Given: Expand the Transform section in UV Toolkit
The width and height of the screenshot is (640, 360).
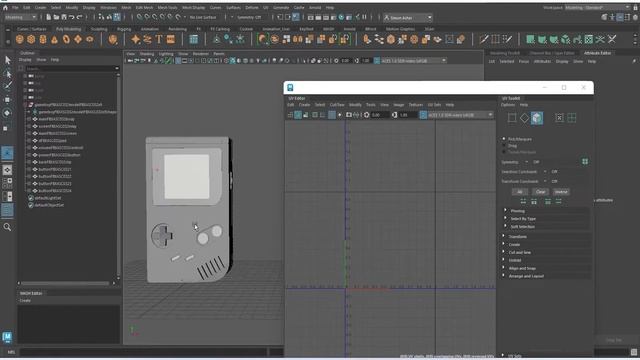Looking at the screenshot, I should pos(517,237).
